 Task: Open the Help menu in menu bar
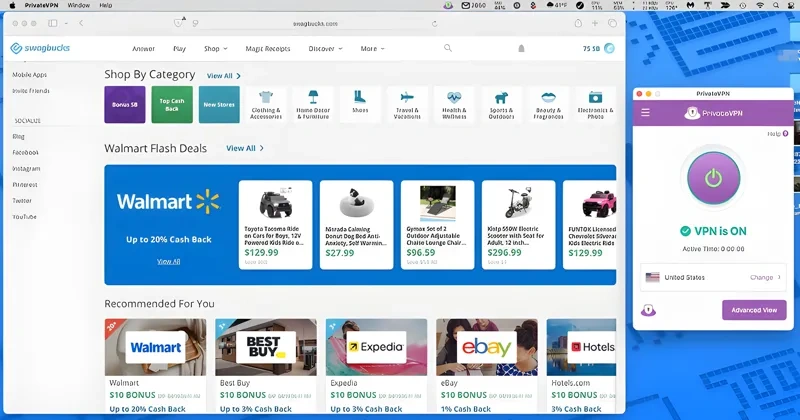[106, 5]
